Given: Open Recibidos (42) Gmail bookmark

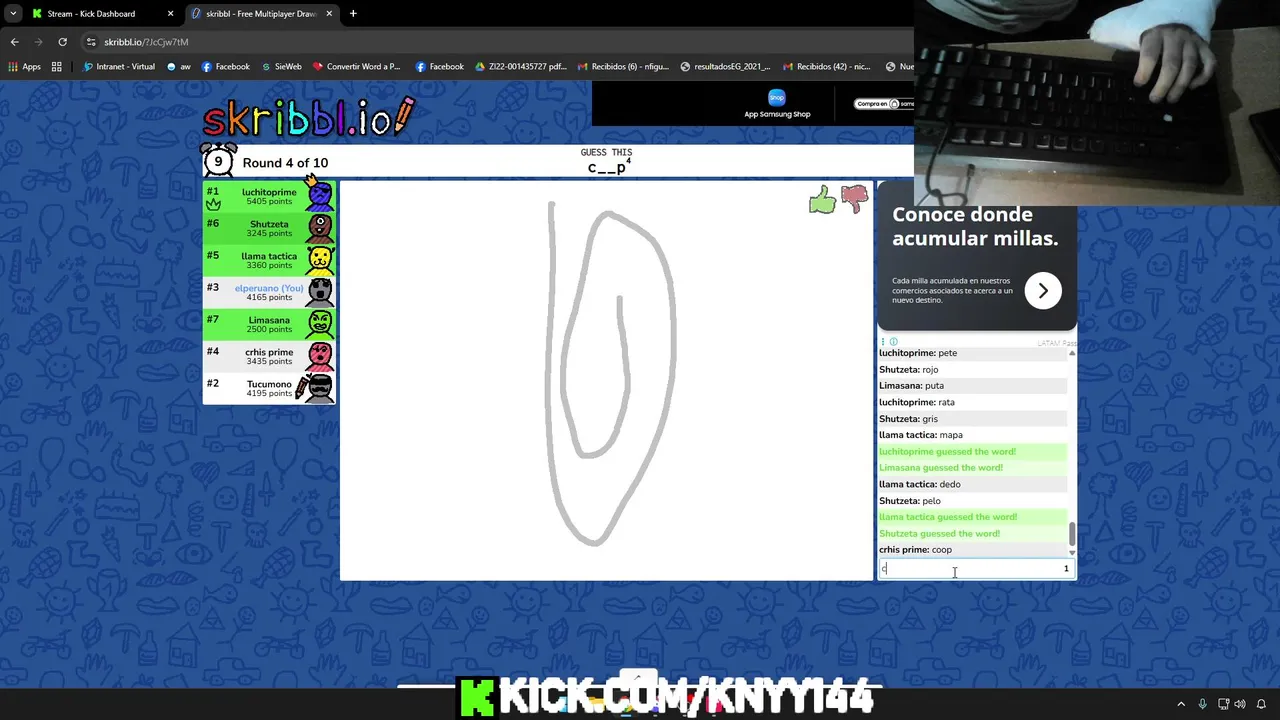Looking at the screenshot, I should pyautogui.click(x=826, y=67).
